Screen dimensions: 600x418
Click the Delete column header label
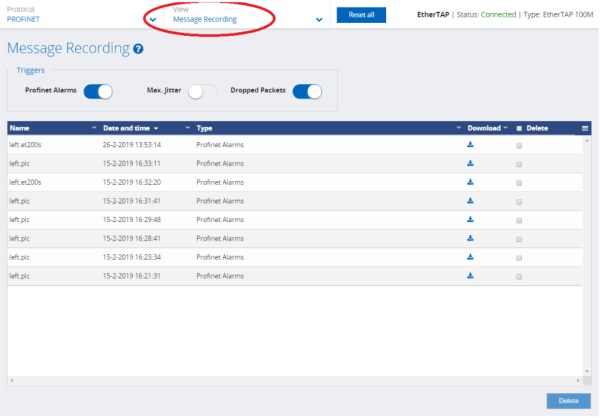(537, 128)
